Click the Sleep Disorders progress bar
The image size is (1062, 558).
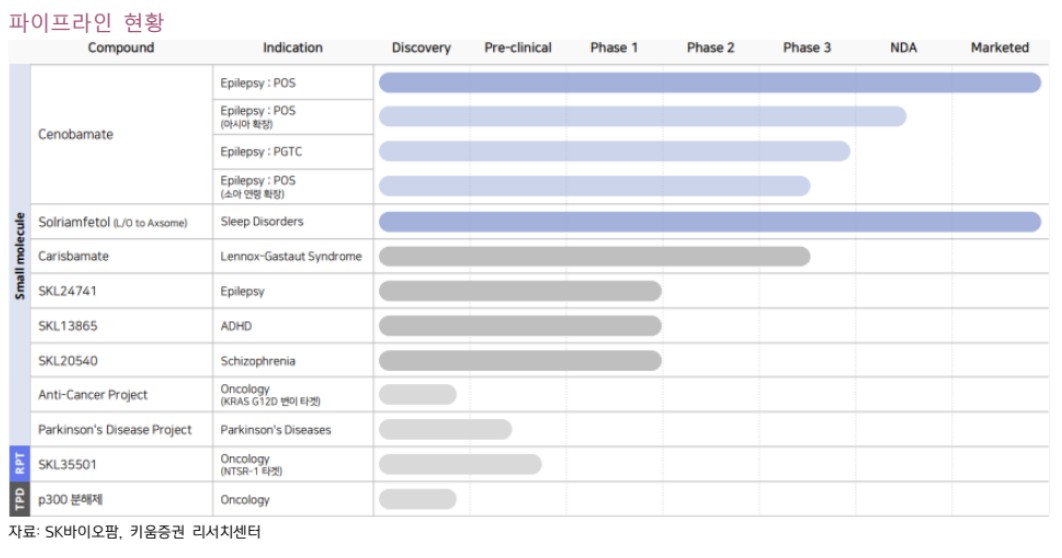(x=709, y=222)
